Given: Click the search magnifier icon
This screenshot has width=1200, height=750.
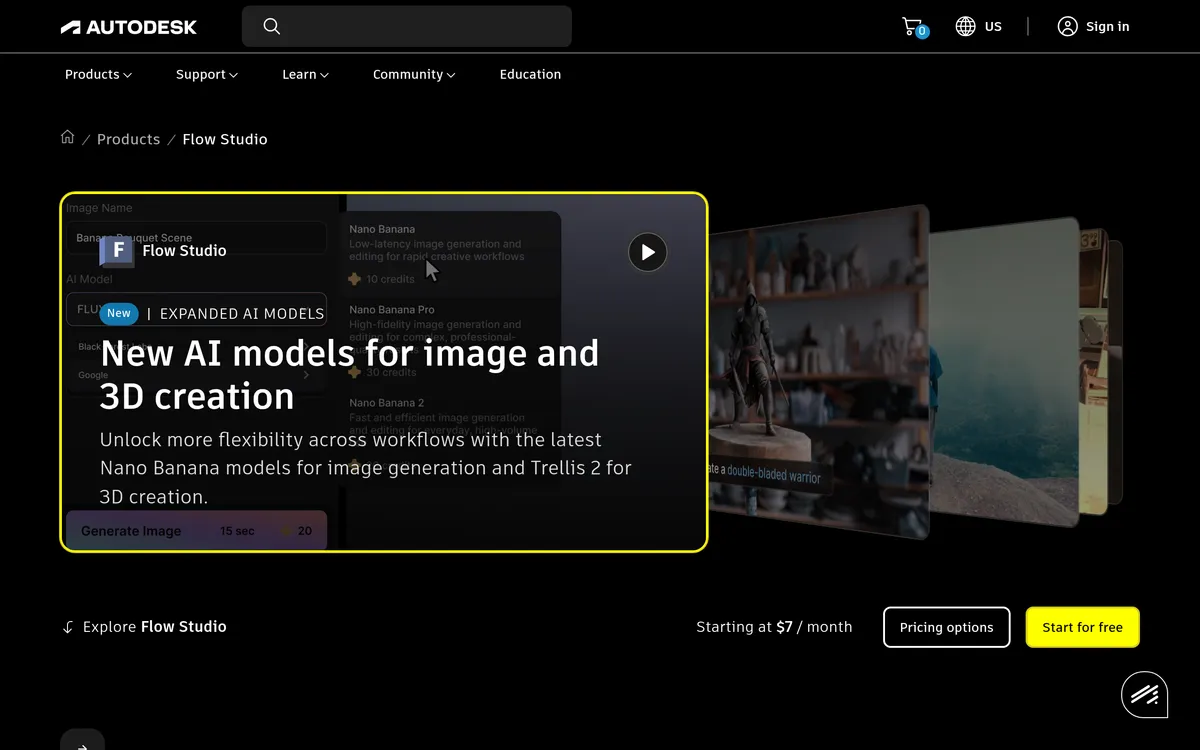Looking at the screenshot, I should pyautogui.click(x=272, y=27).
